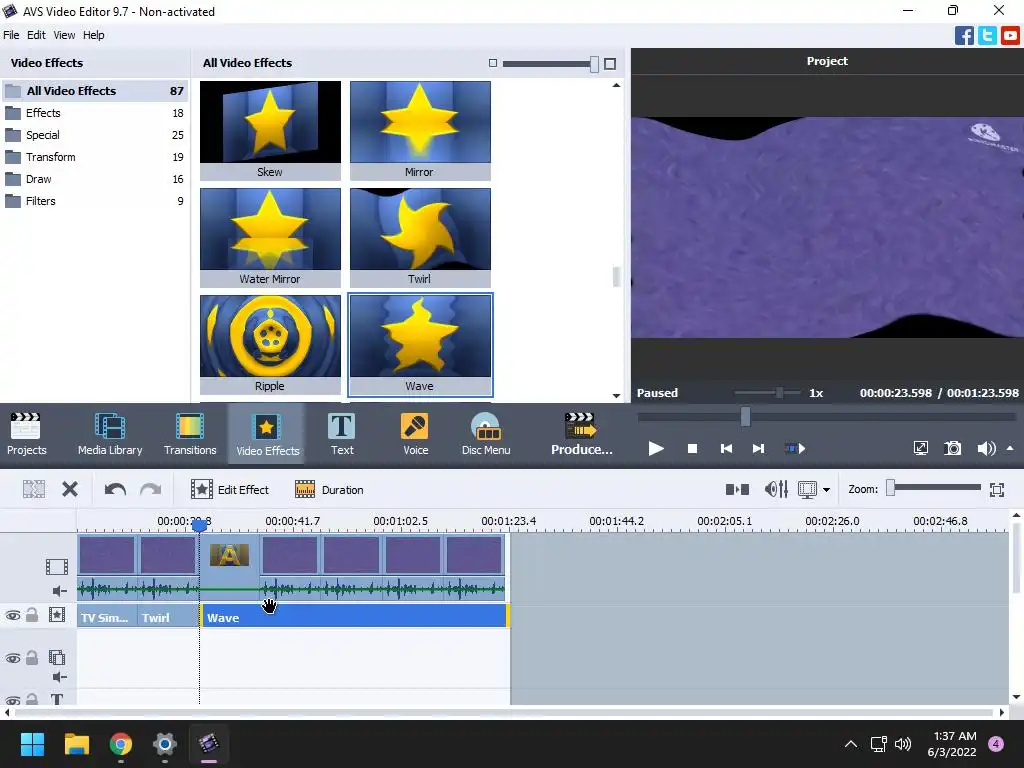Open the Text tool
The height and width of the screenshot is (768, 1024).
coord(342,434)
